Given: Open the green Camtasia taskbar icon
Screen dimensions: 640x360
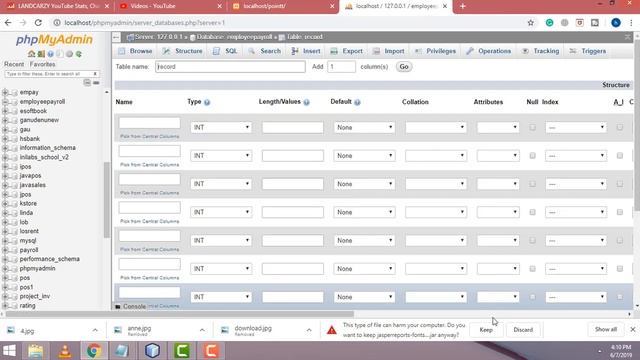Looking at the screenshot, I should pos(182,351).
